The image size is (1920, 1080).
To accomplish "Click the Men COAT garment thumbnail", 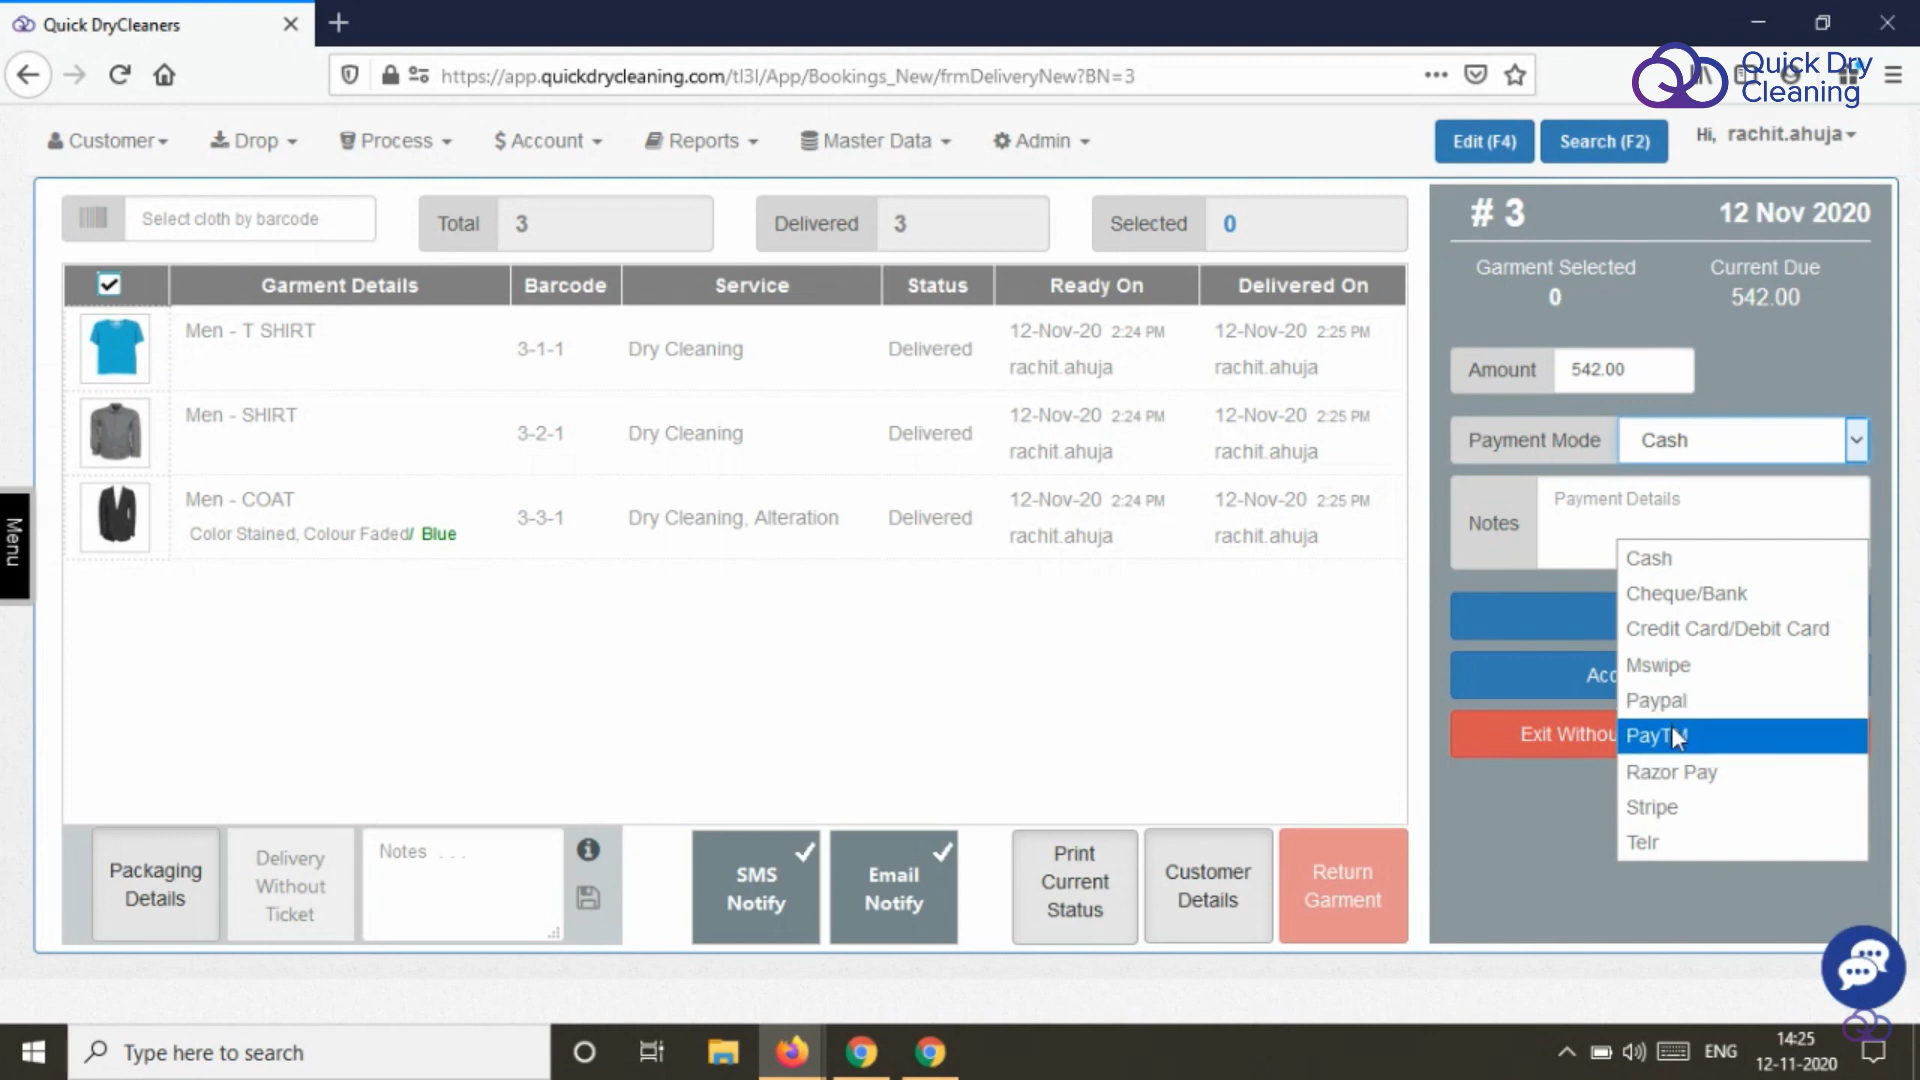I will click(116, 516).
